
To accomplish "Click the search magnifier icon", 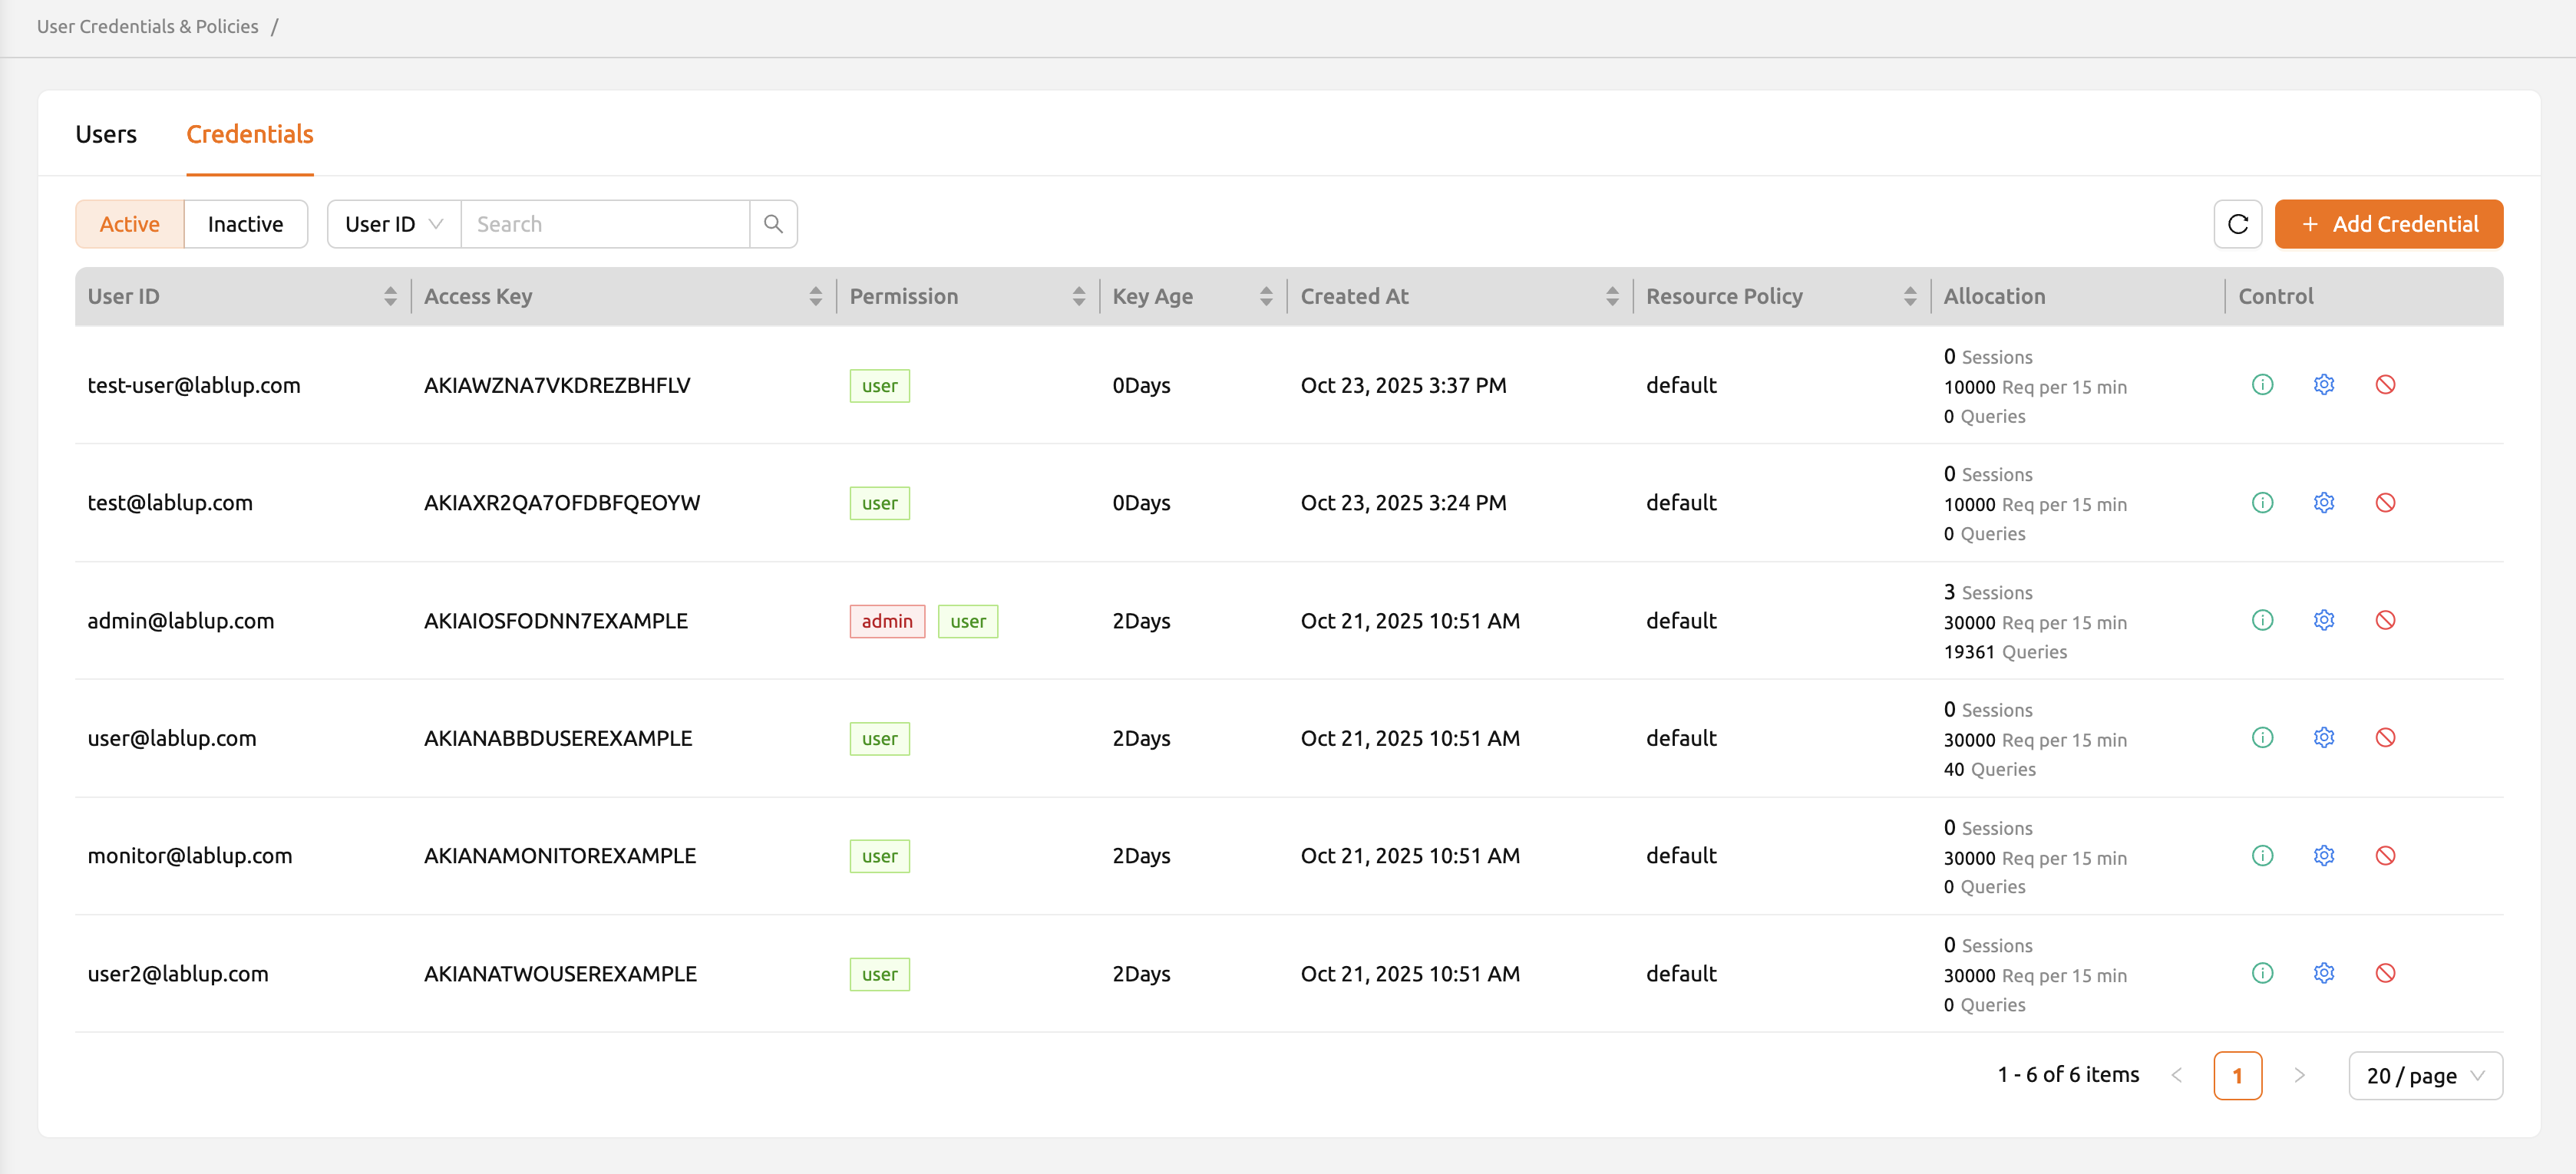I will click(773, 224).
